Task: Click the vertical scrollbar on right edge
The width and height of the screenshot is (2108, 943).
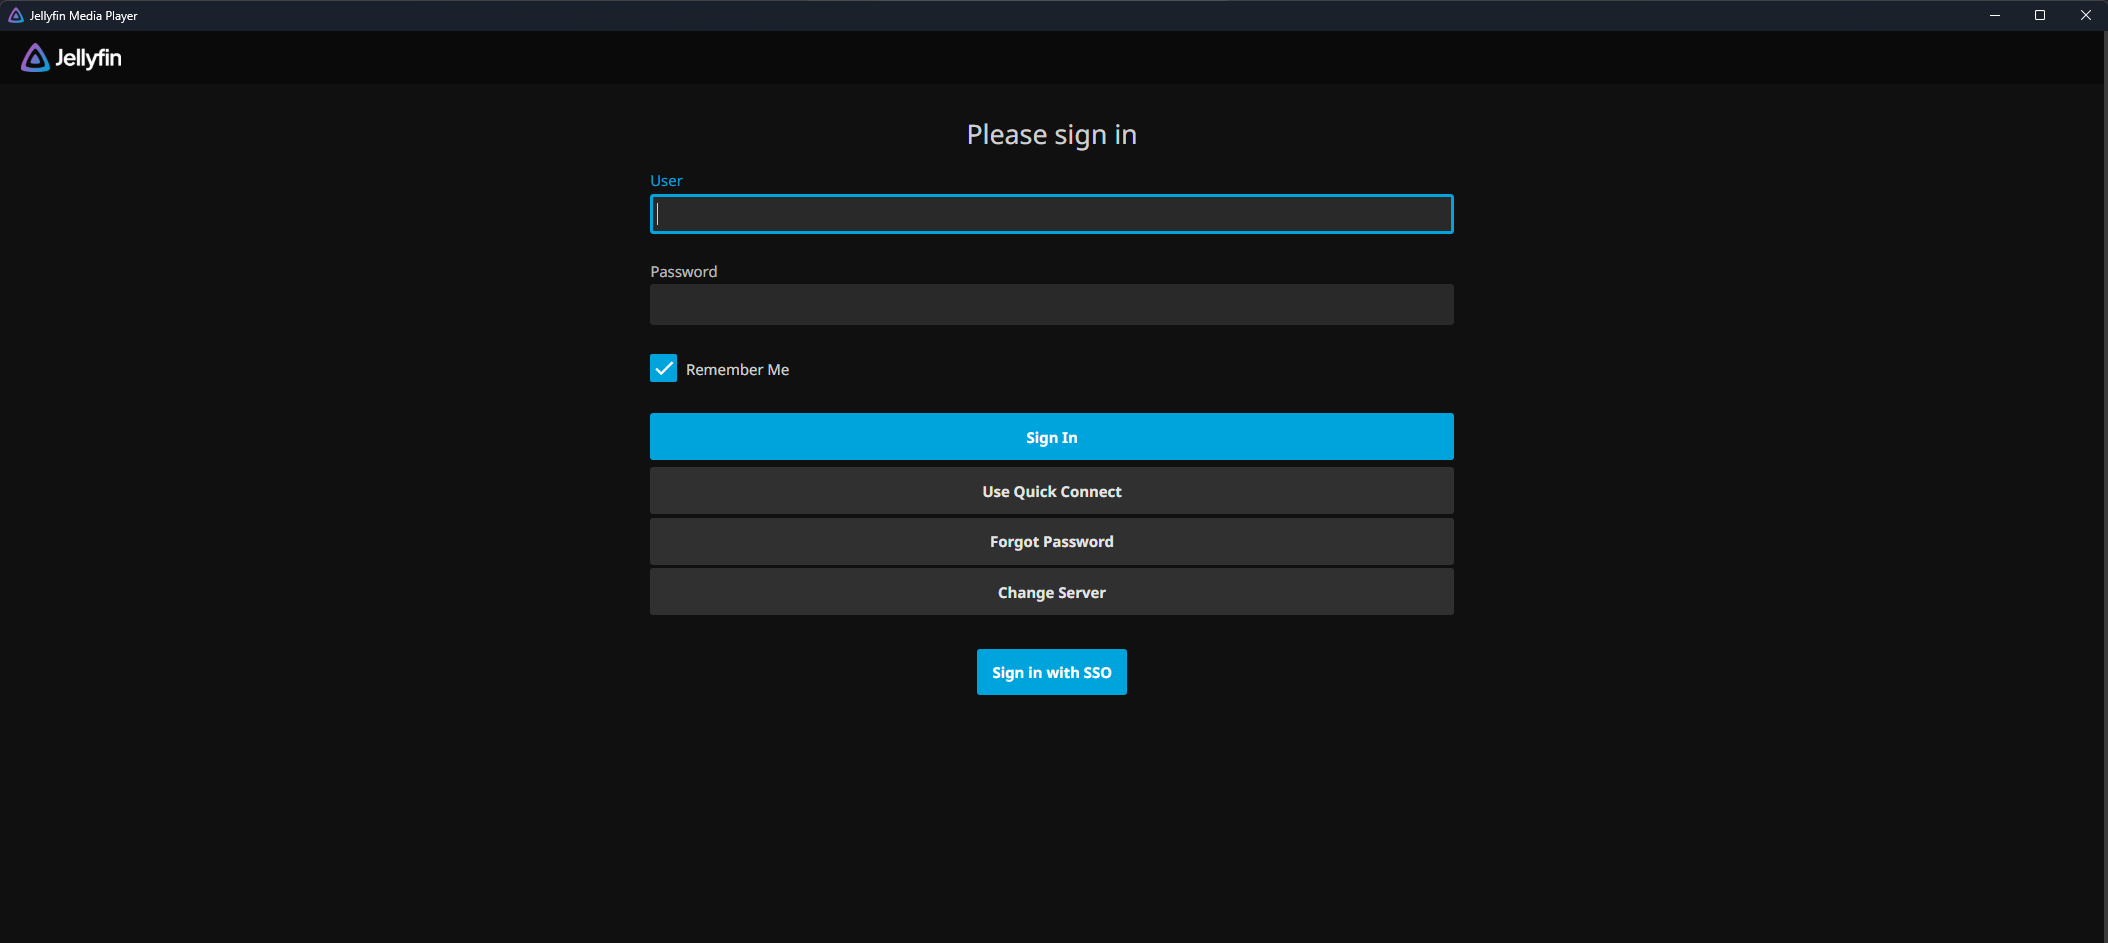Action: pos(2104,480)
